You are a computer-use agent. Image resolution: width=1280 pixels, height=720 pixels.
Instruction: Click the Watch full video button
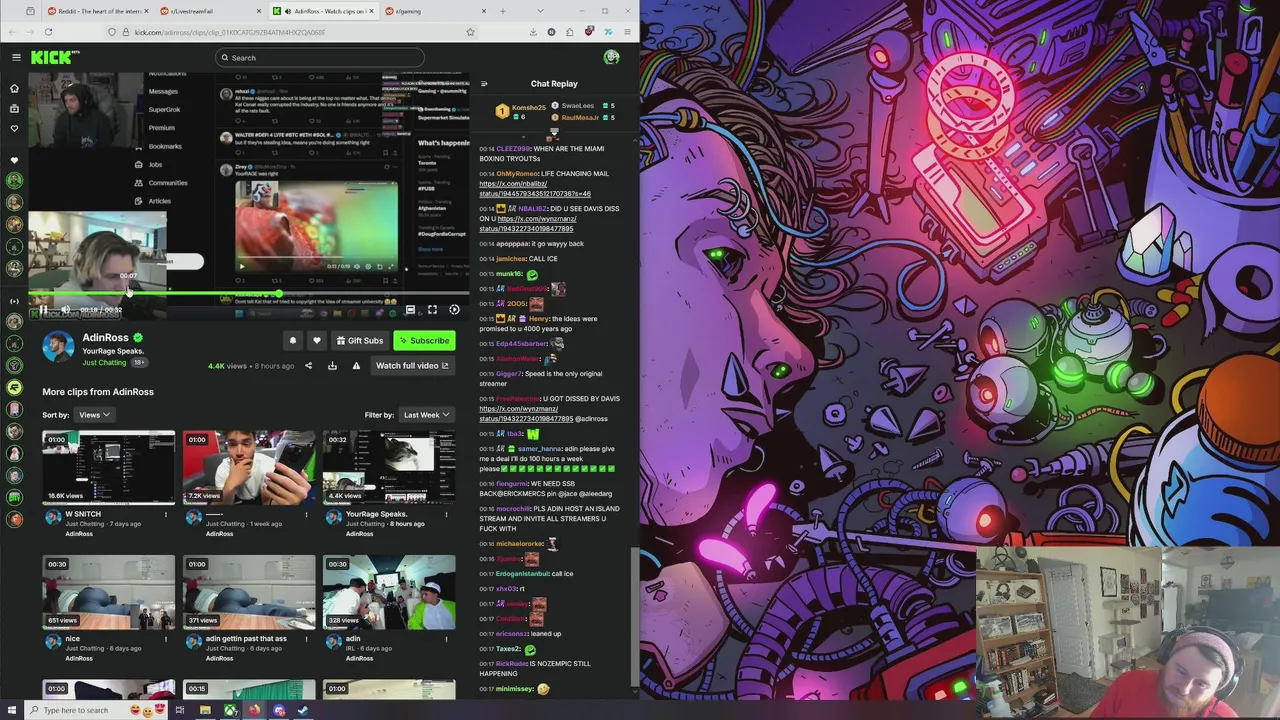[412, 366]
